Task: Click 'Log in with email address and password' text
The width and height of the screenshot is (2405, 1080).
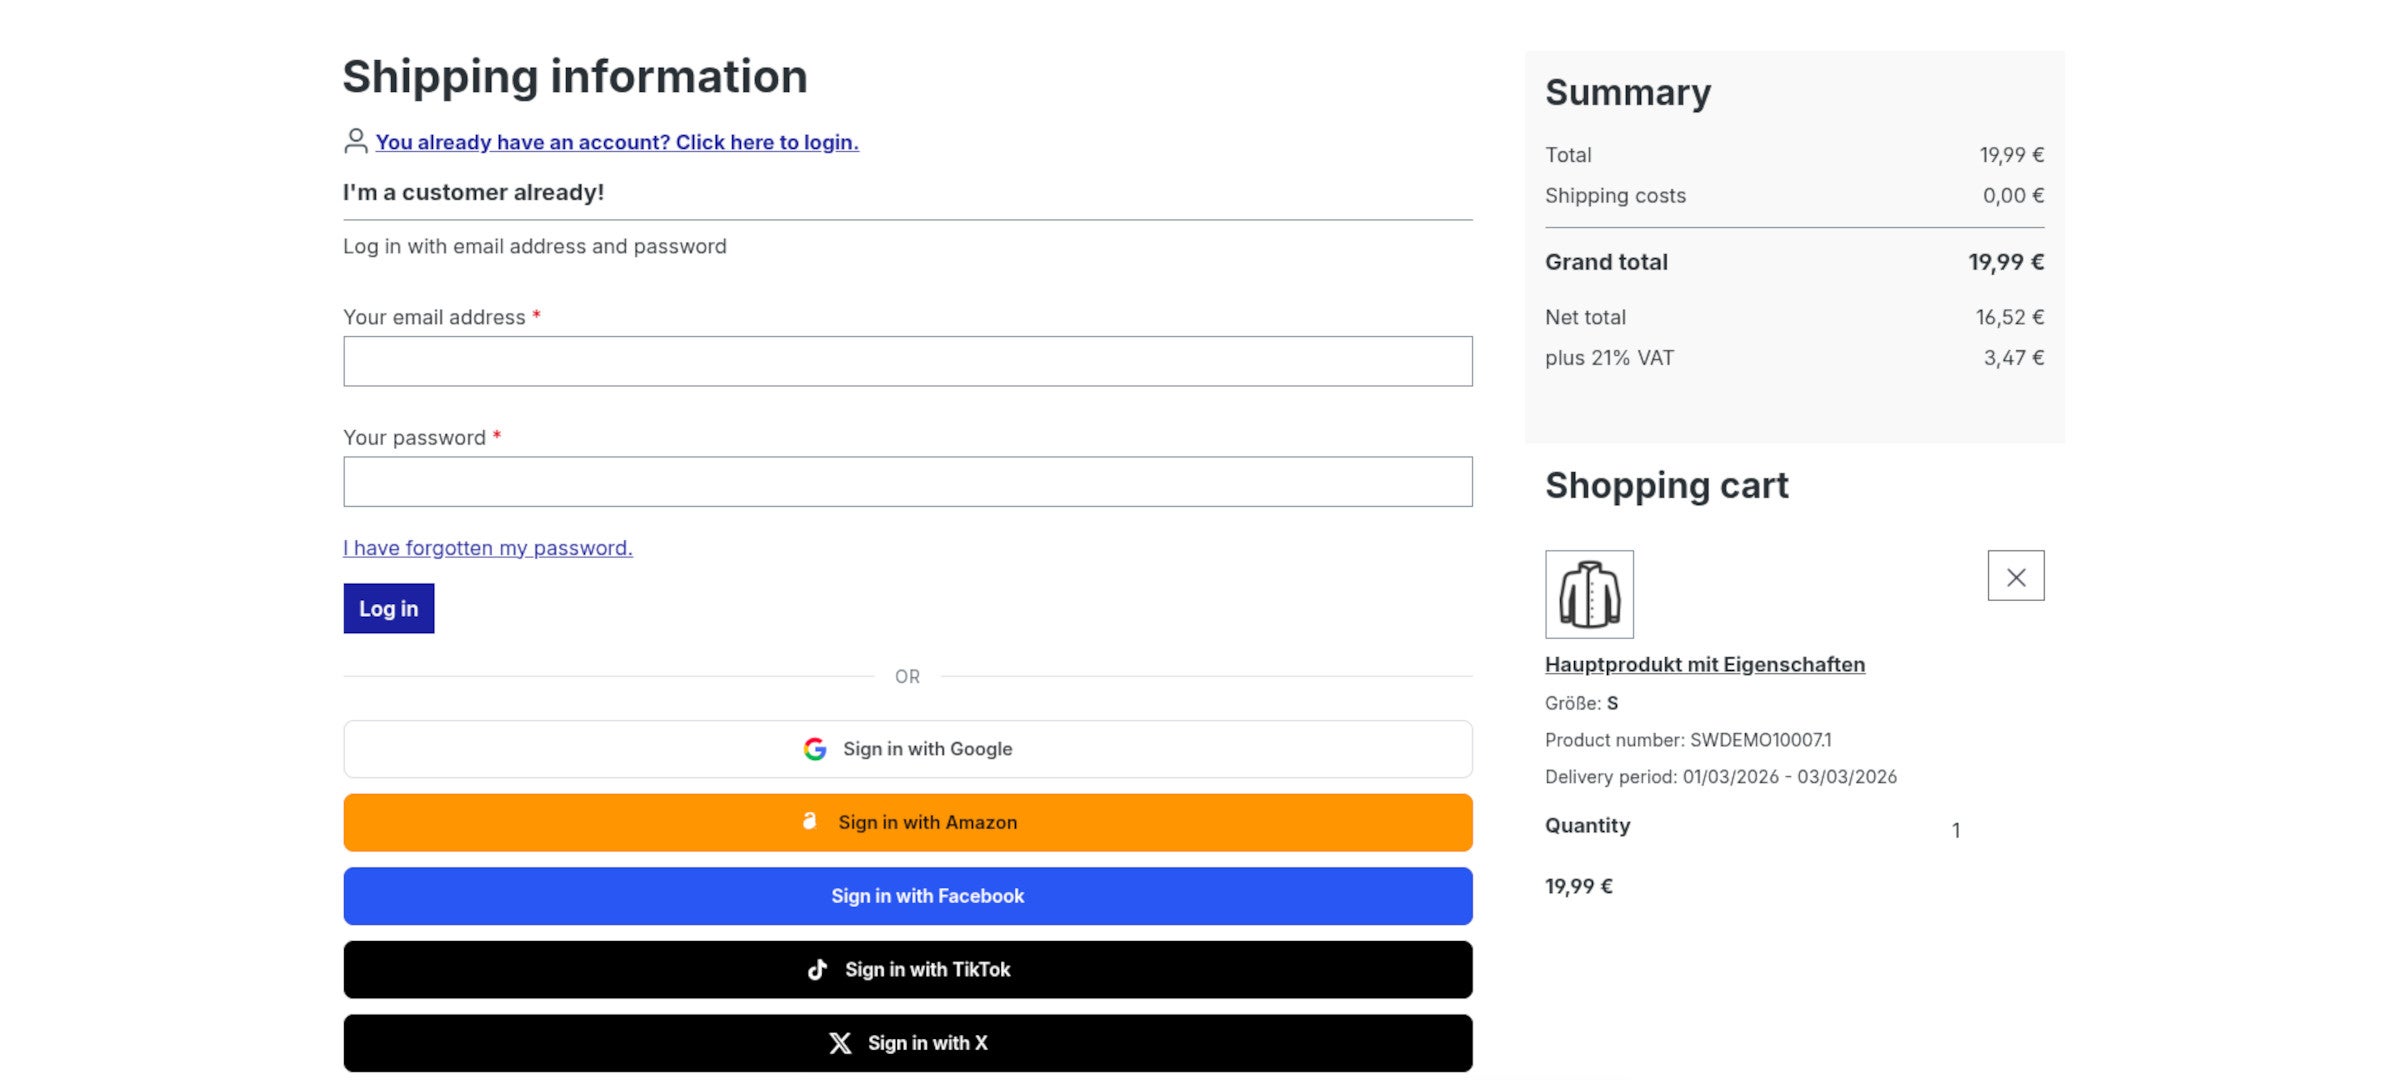Action: click(535, 246)
